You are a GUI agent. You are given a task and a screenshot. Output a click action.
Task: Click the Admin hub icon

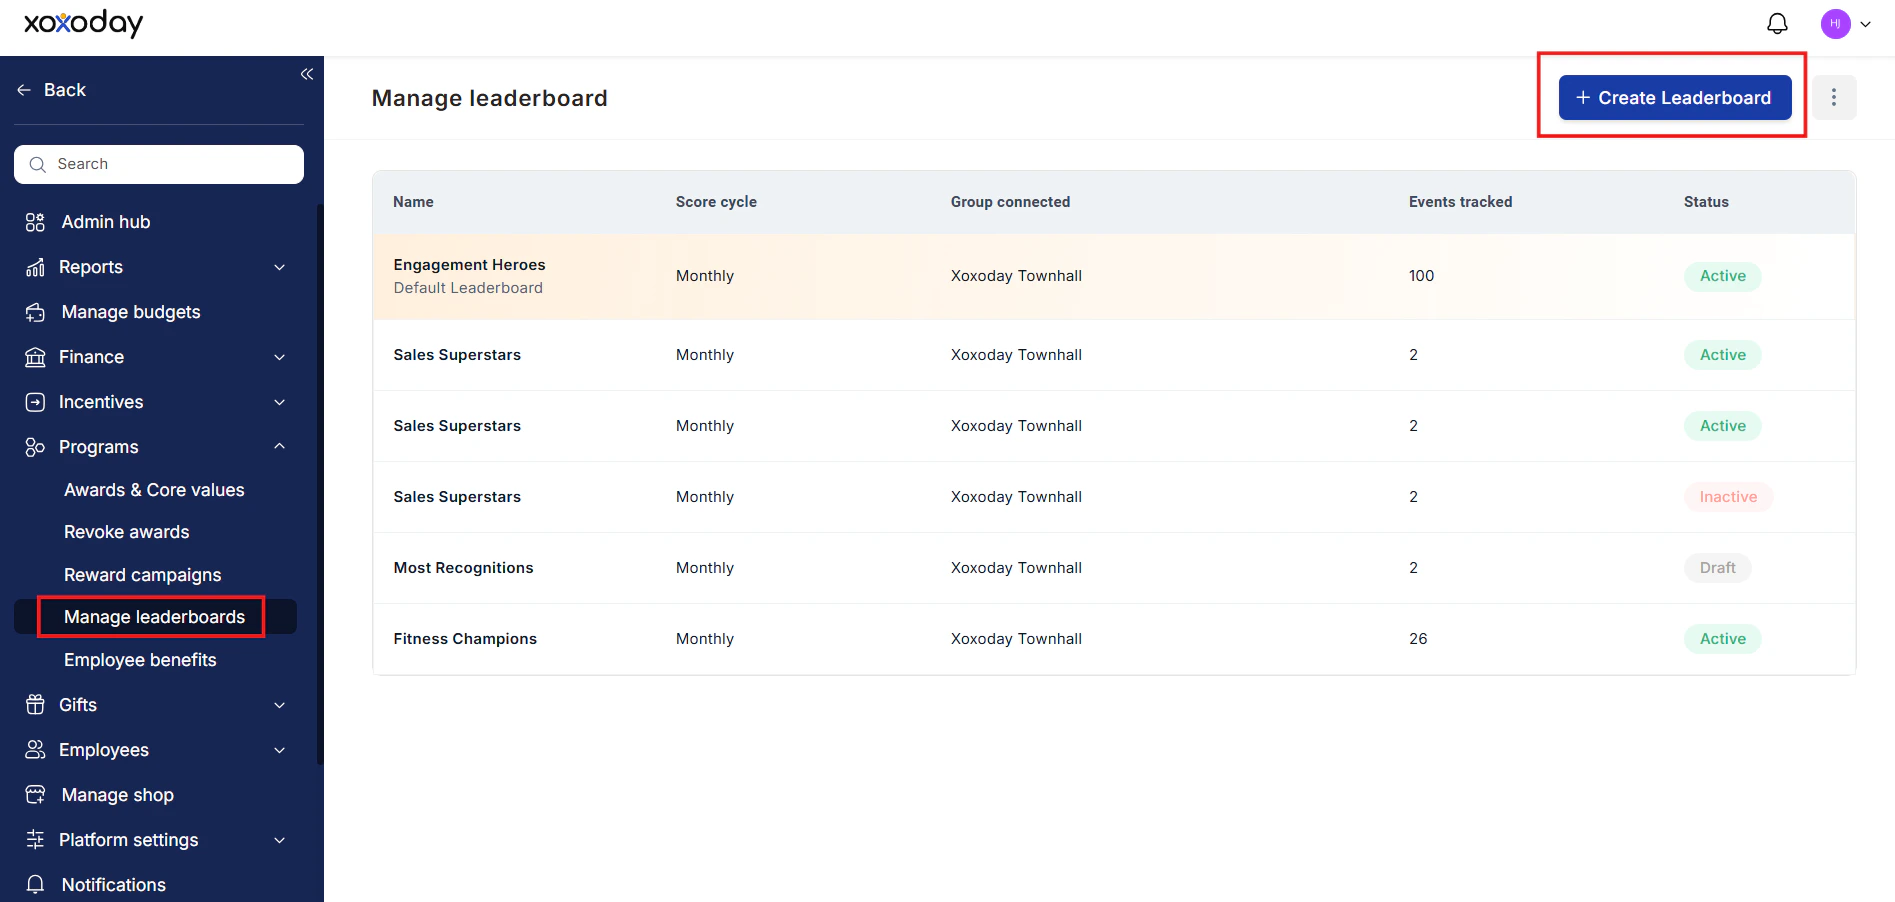(x=35, y=222)
